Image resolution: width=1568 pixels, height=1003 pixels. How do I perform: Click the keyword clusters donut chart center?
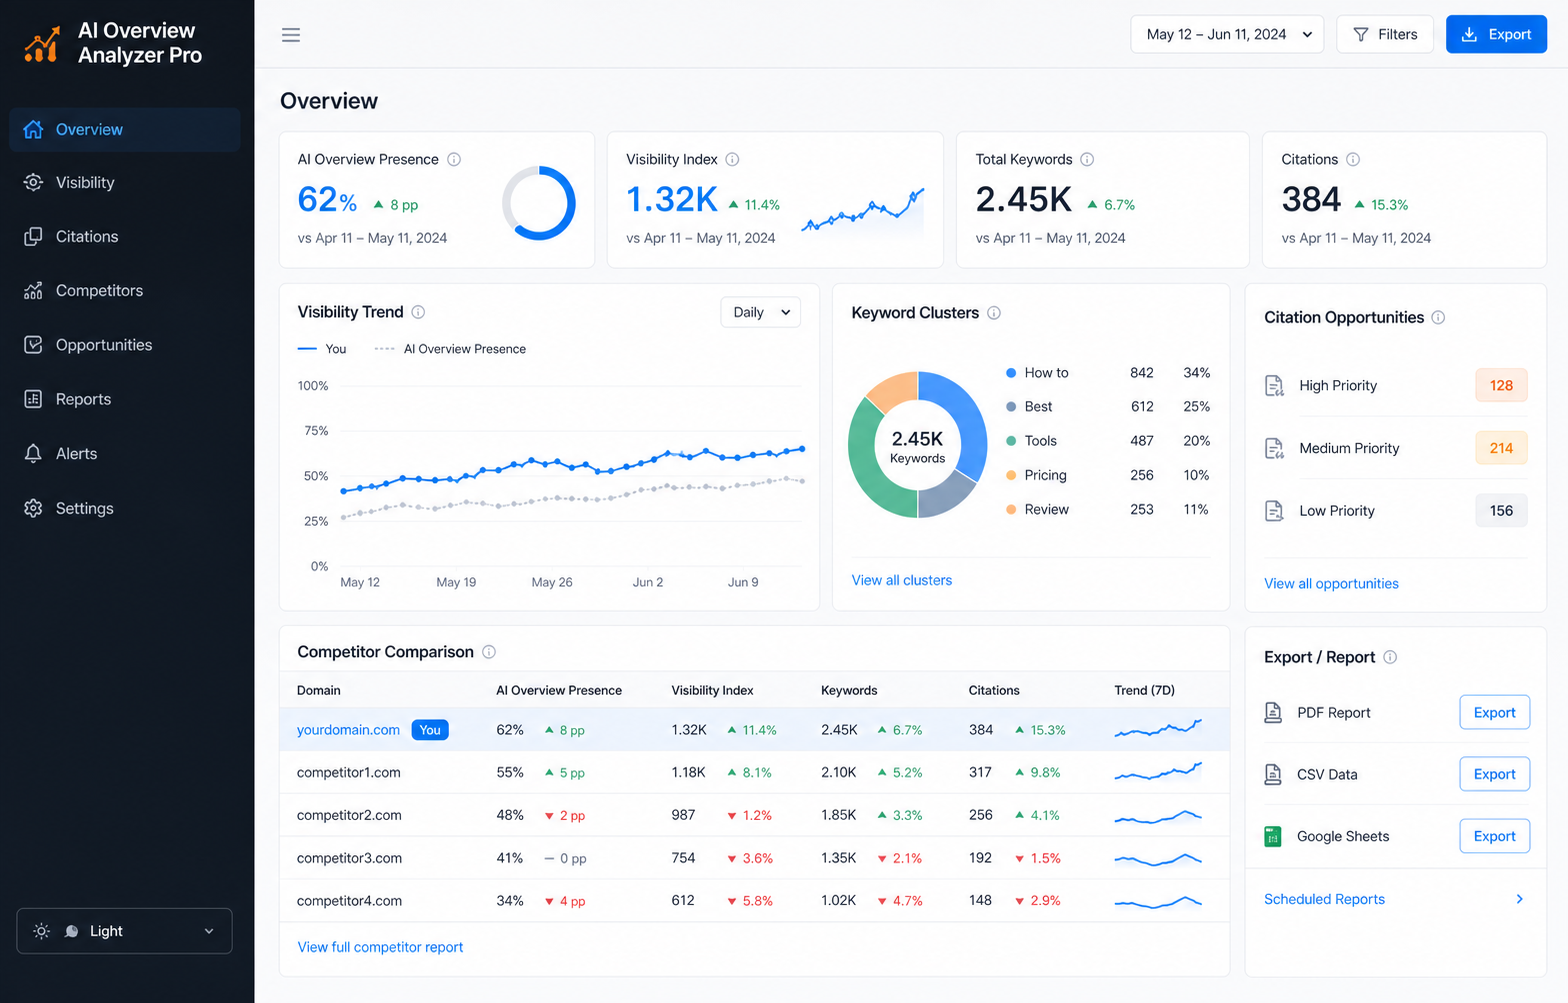917,445
